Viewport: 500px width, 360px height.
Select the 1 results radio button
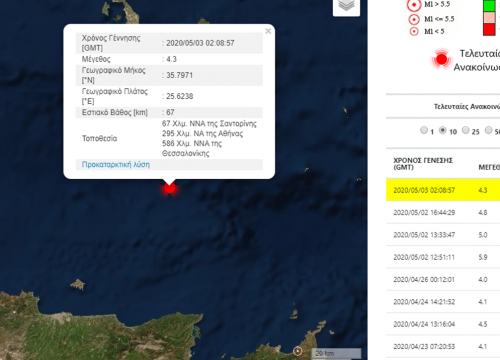(x=424, y=130)
